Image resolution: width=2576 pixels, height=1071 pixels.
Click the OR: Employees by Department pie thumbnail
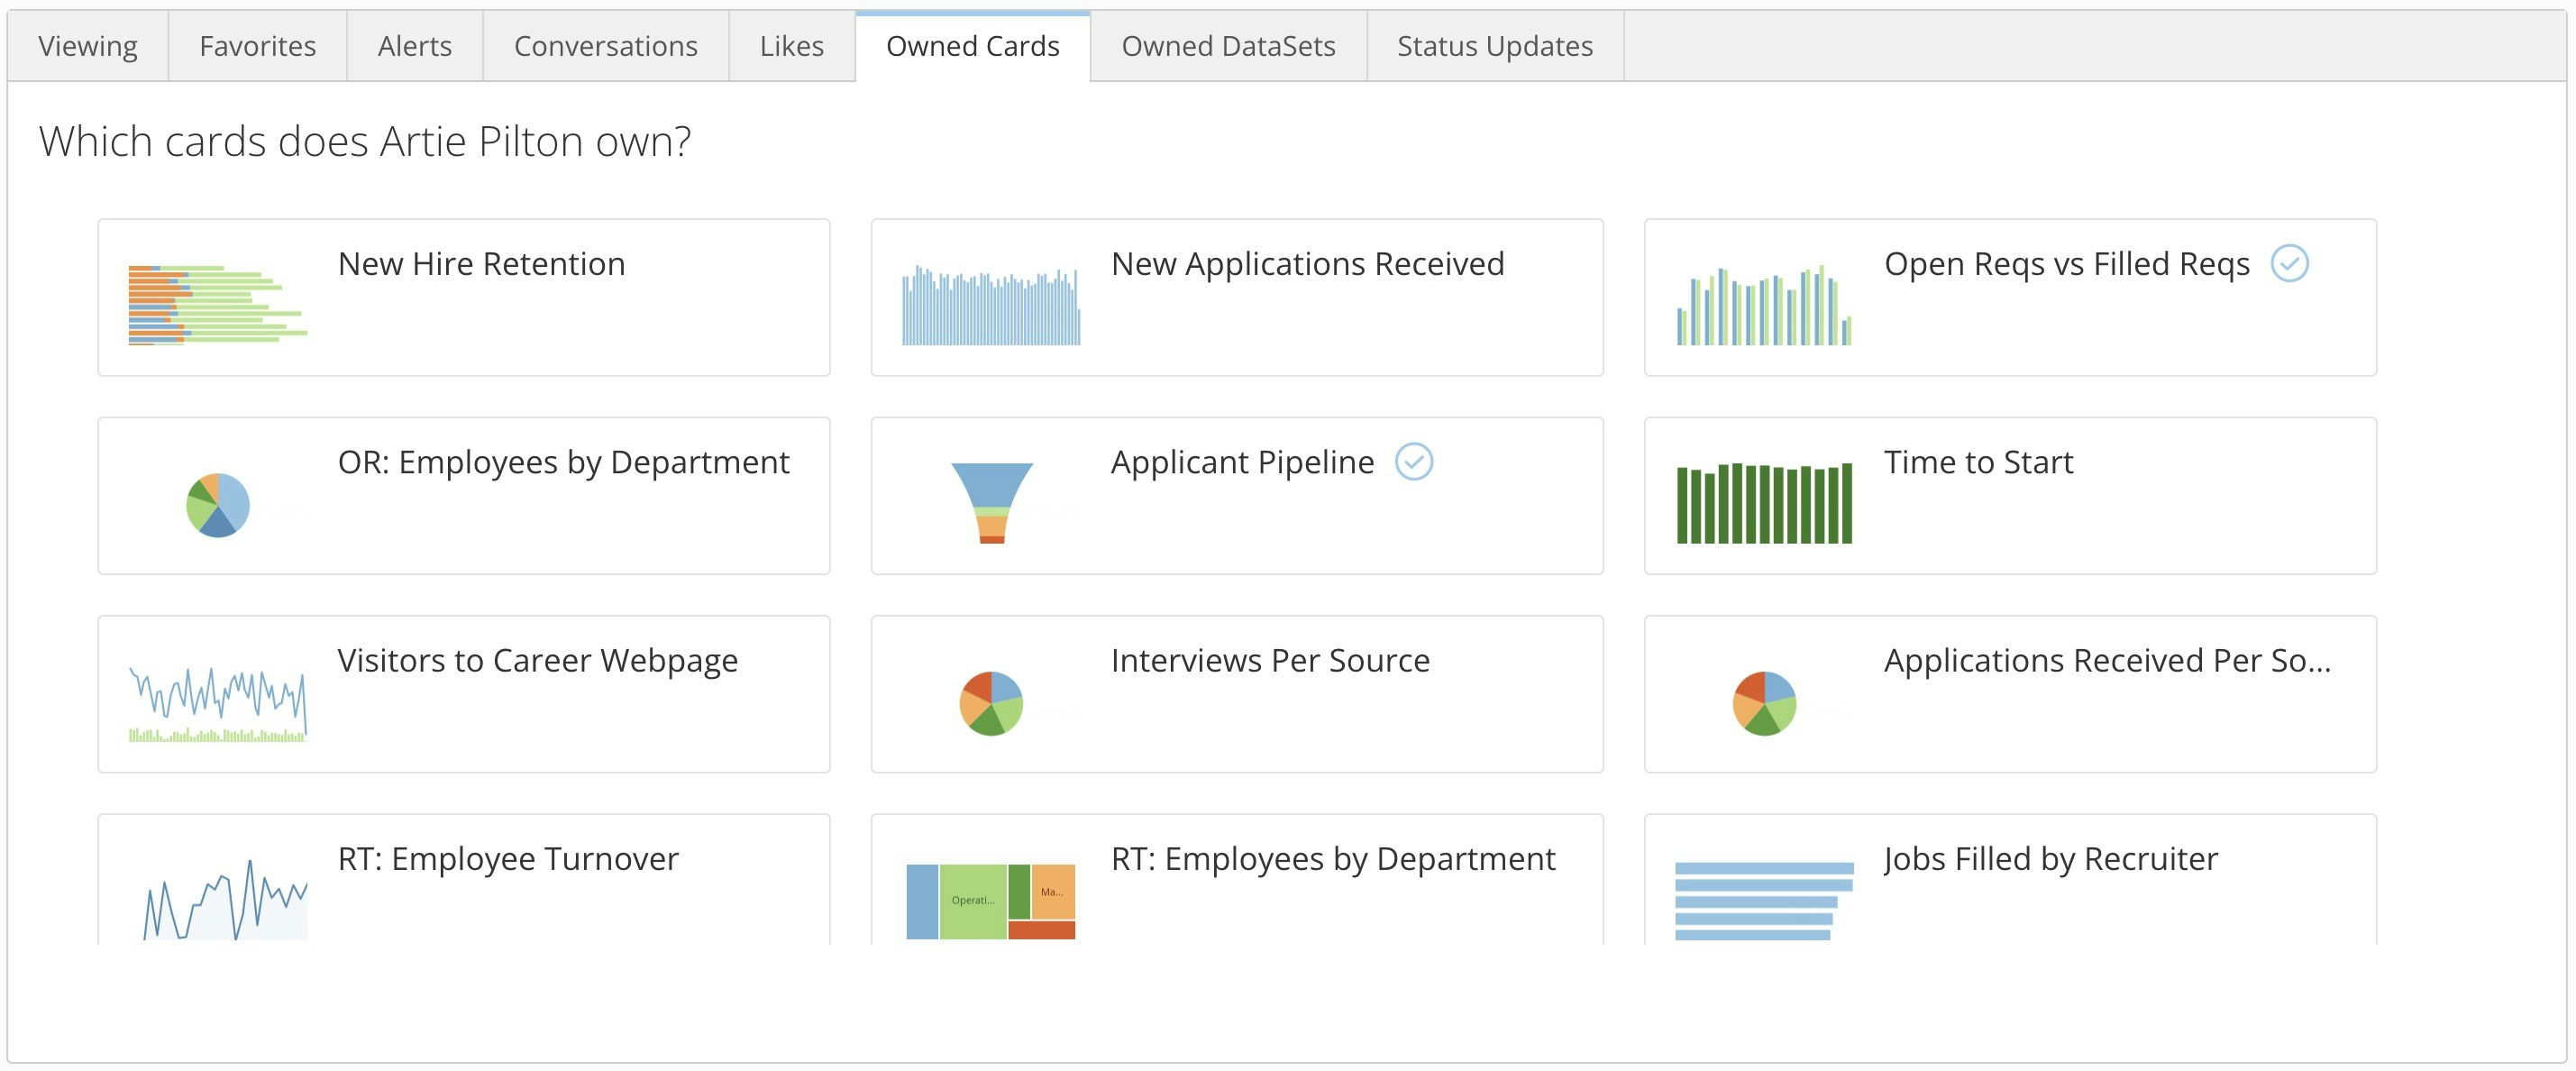click(217, 505)
